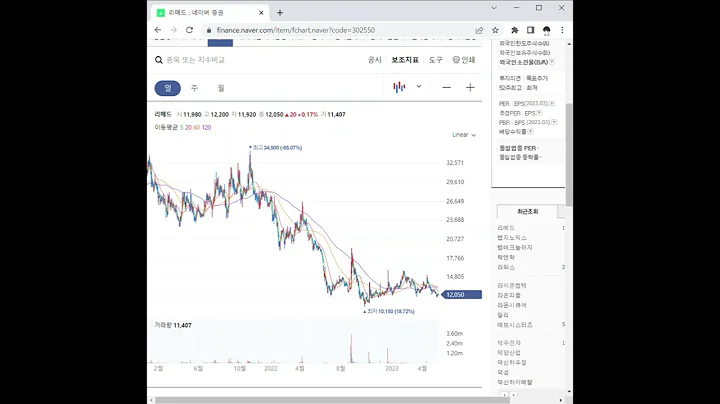Open 라온피플 in recent views list
The image size is (720, 404).
[509, 295]
